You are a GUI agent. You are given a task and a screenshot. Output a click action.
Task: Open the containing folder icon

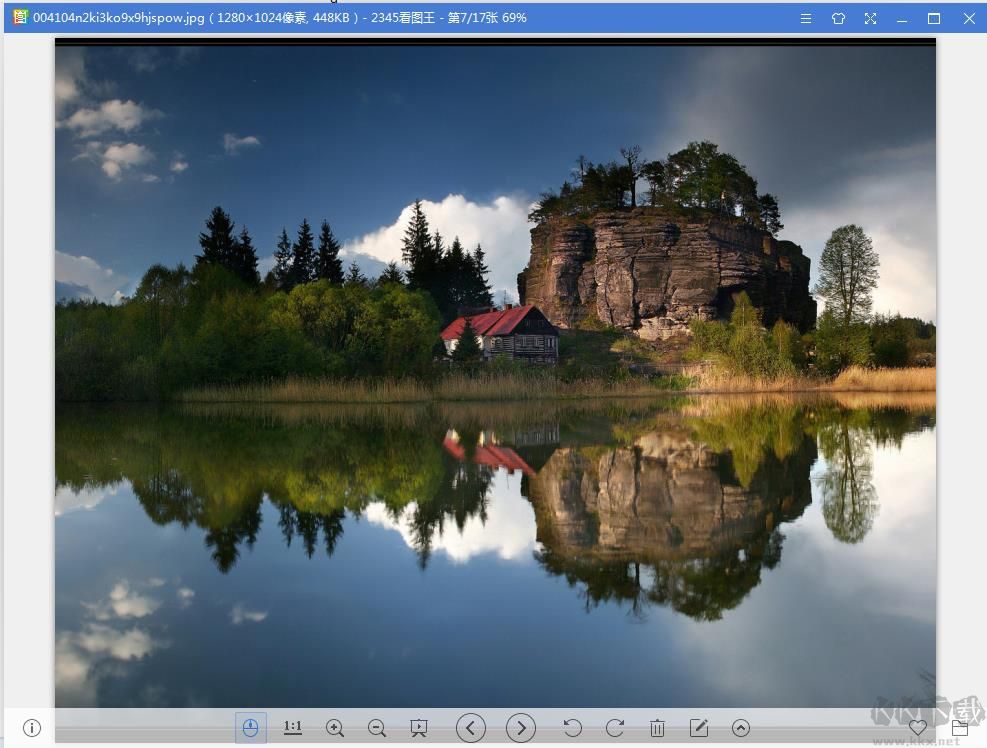960,728
